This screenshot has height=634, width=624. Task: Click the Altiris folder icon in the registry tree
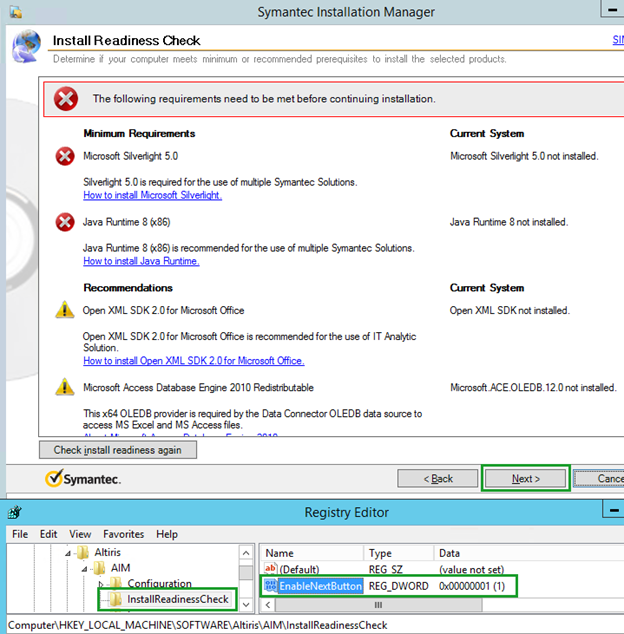(83, 552)
